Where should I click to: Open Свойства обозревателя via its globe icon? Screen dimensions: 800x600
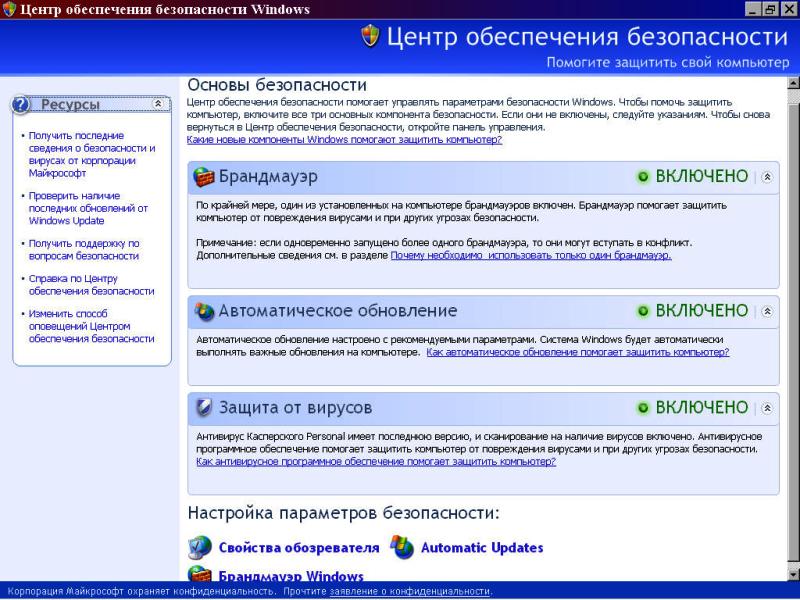coord(199,547)
